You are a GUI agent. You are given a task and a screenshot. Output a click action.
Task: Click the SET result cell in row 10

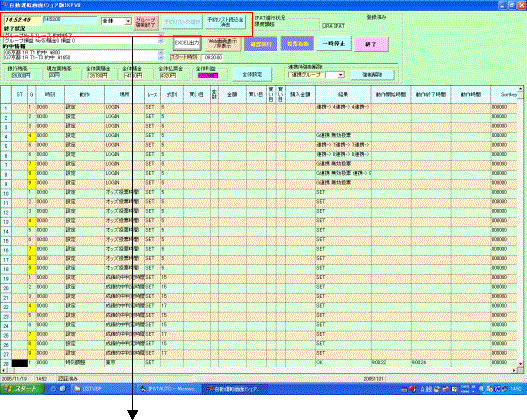point(343,194)
